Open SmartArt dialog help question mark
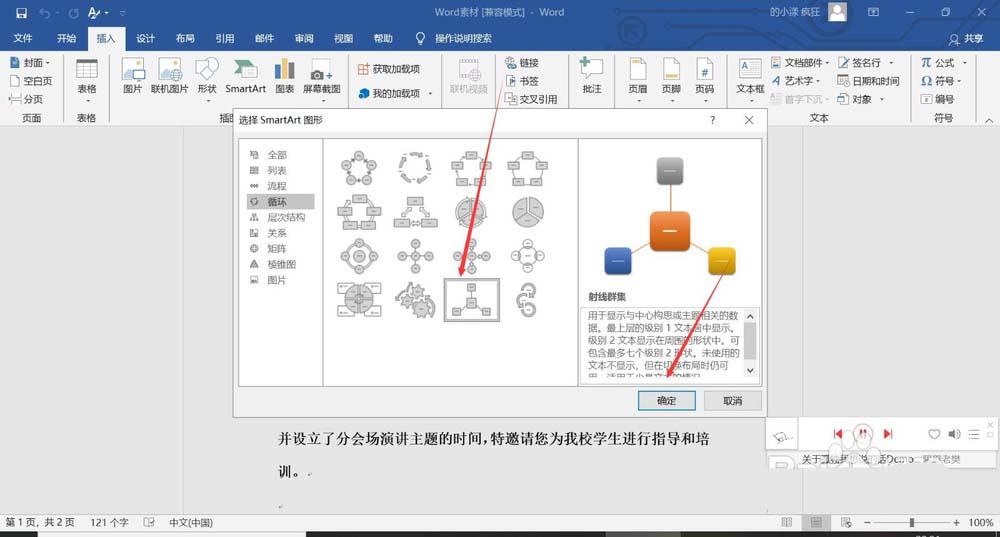Screen dimensions: 1000x537 [x=712, y=120]
